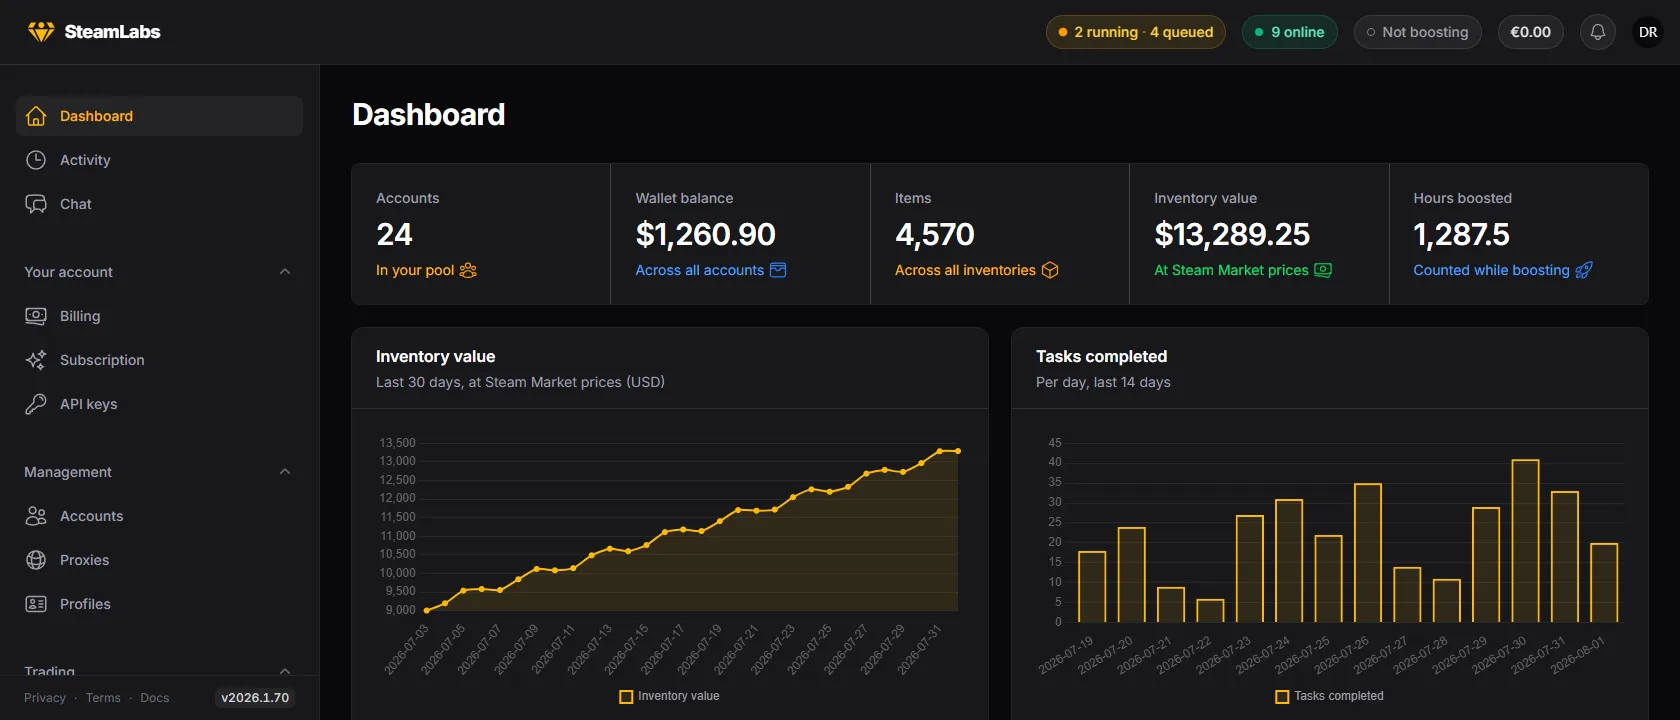Collapse the Your account section

click(285, 272)
